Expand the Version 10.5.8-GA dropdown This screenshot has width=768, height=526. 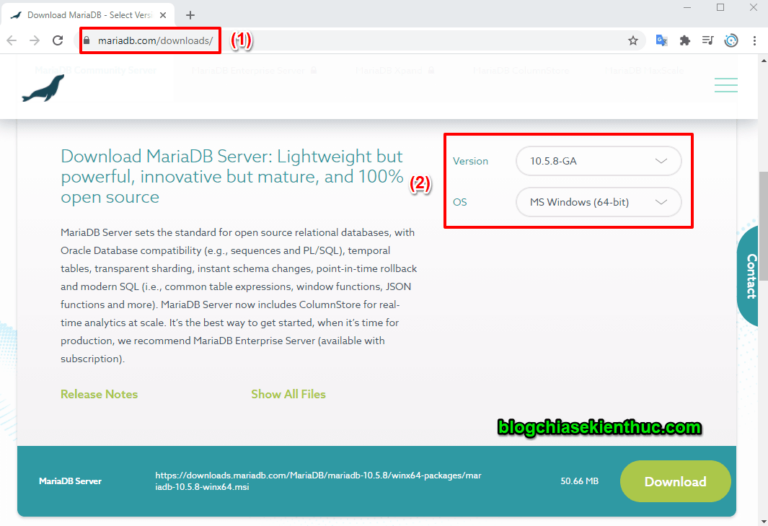pos(598,161)
